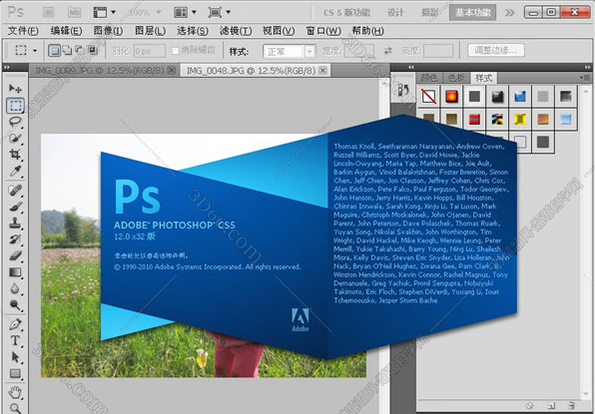Select the History Brush tool

point(15,239)
